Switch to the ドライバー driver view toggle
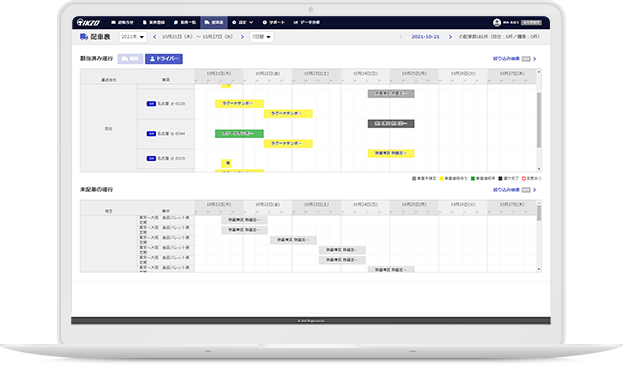Image resolution: width=623 pixels, height=365 pixels. click(164, 59)
